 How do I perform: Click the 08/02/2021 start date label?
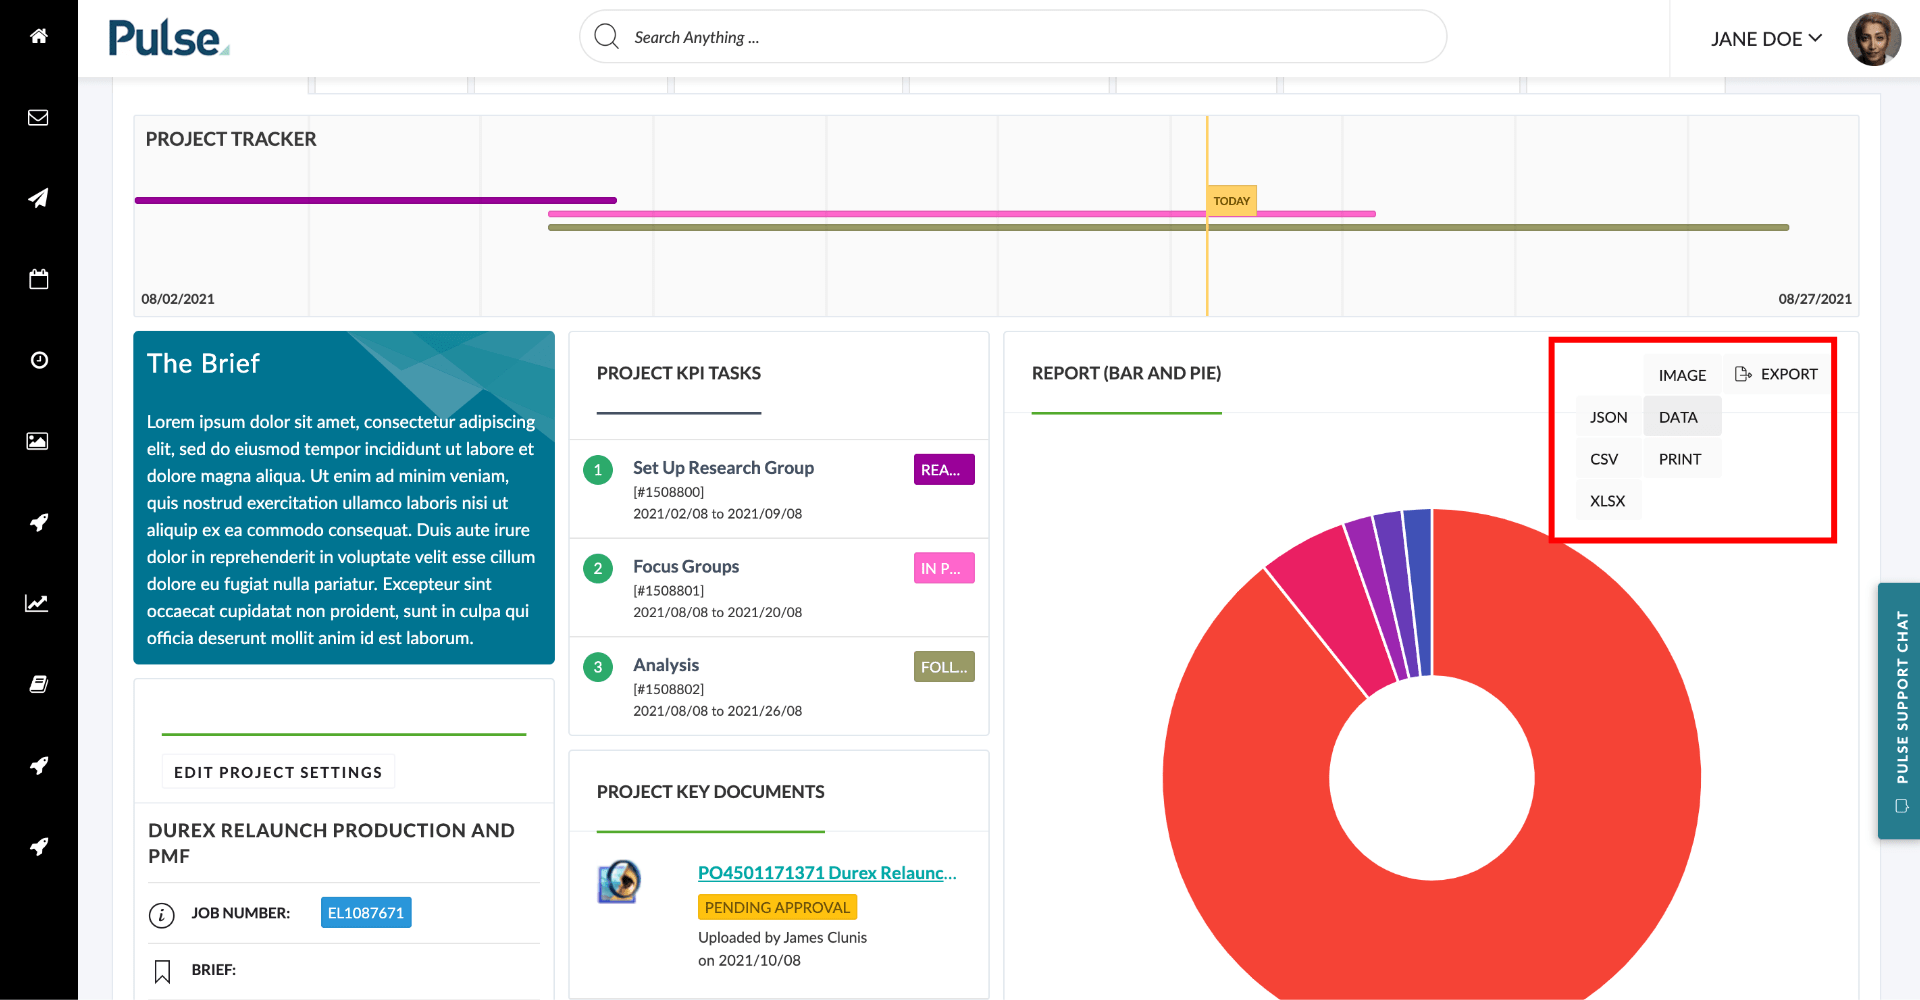click(178, 299)
